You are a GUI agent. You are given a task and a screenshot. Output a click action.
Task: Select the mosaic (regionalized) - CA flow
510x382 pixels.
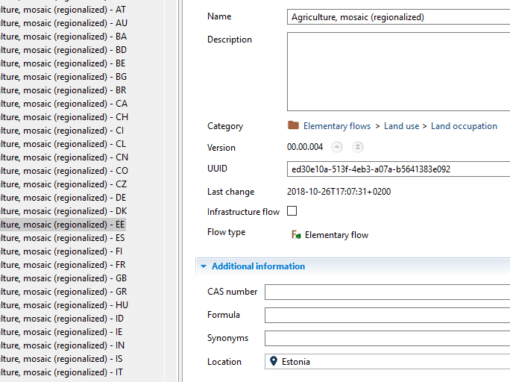tap(64, 104)
